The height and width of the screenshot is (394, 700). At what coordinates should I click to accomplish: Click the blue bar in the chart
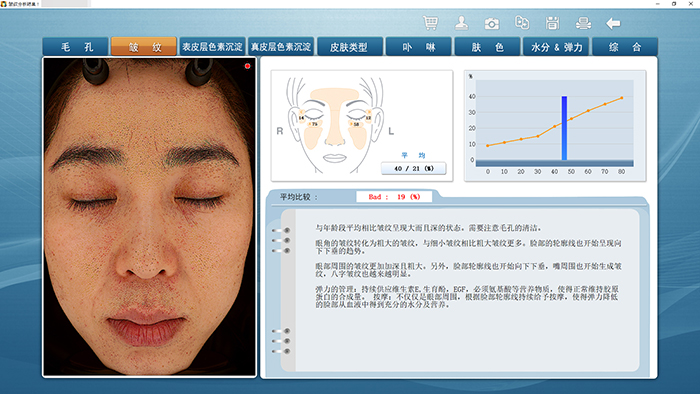click(564, 128)
